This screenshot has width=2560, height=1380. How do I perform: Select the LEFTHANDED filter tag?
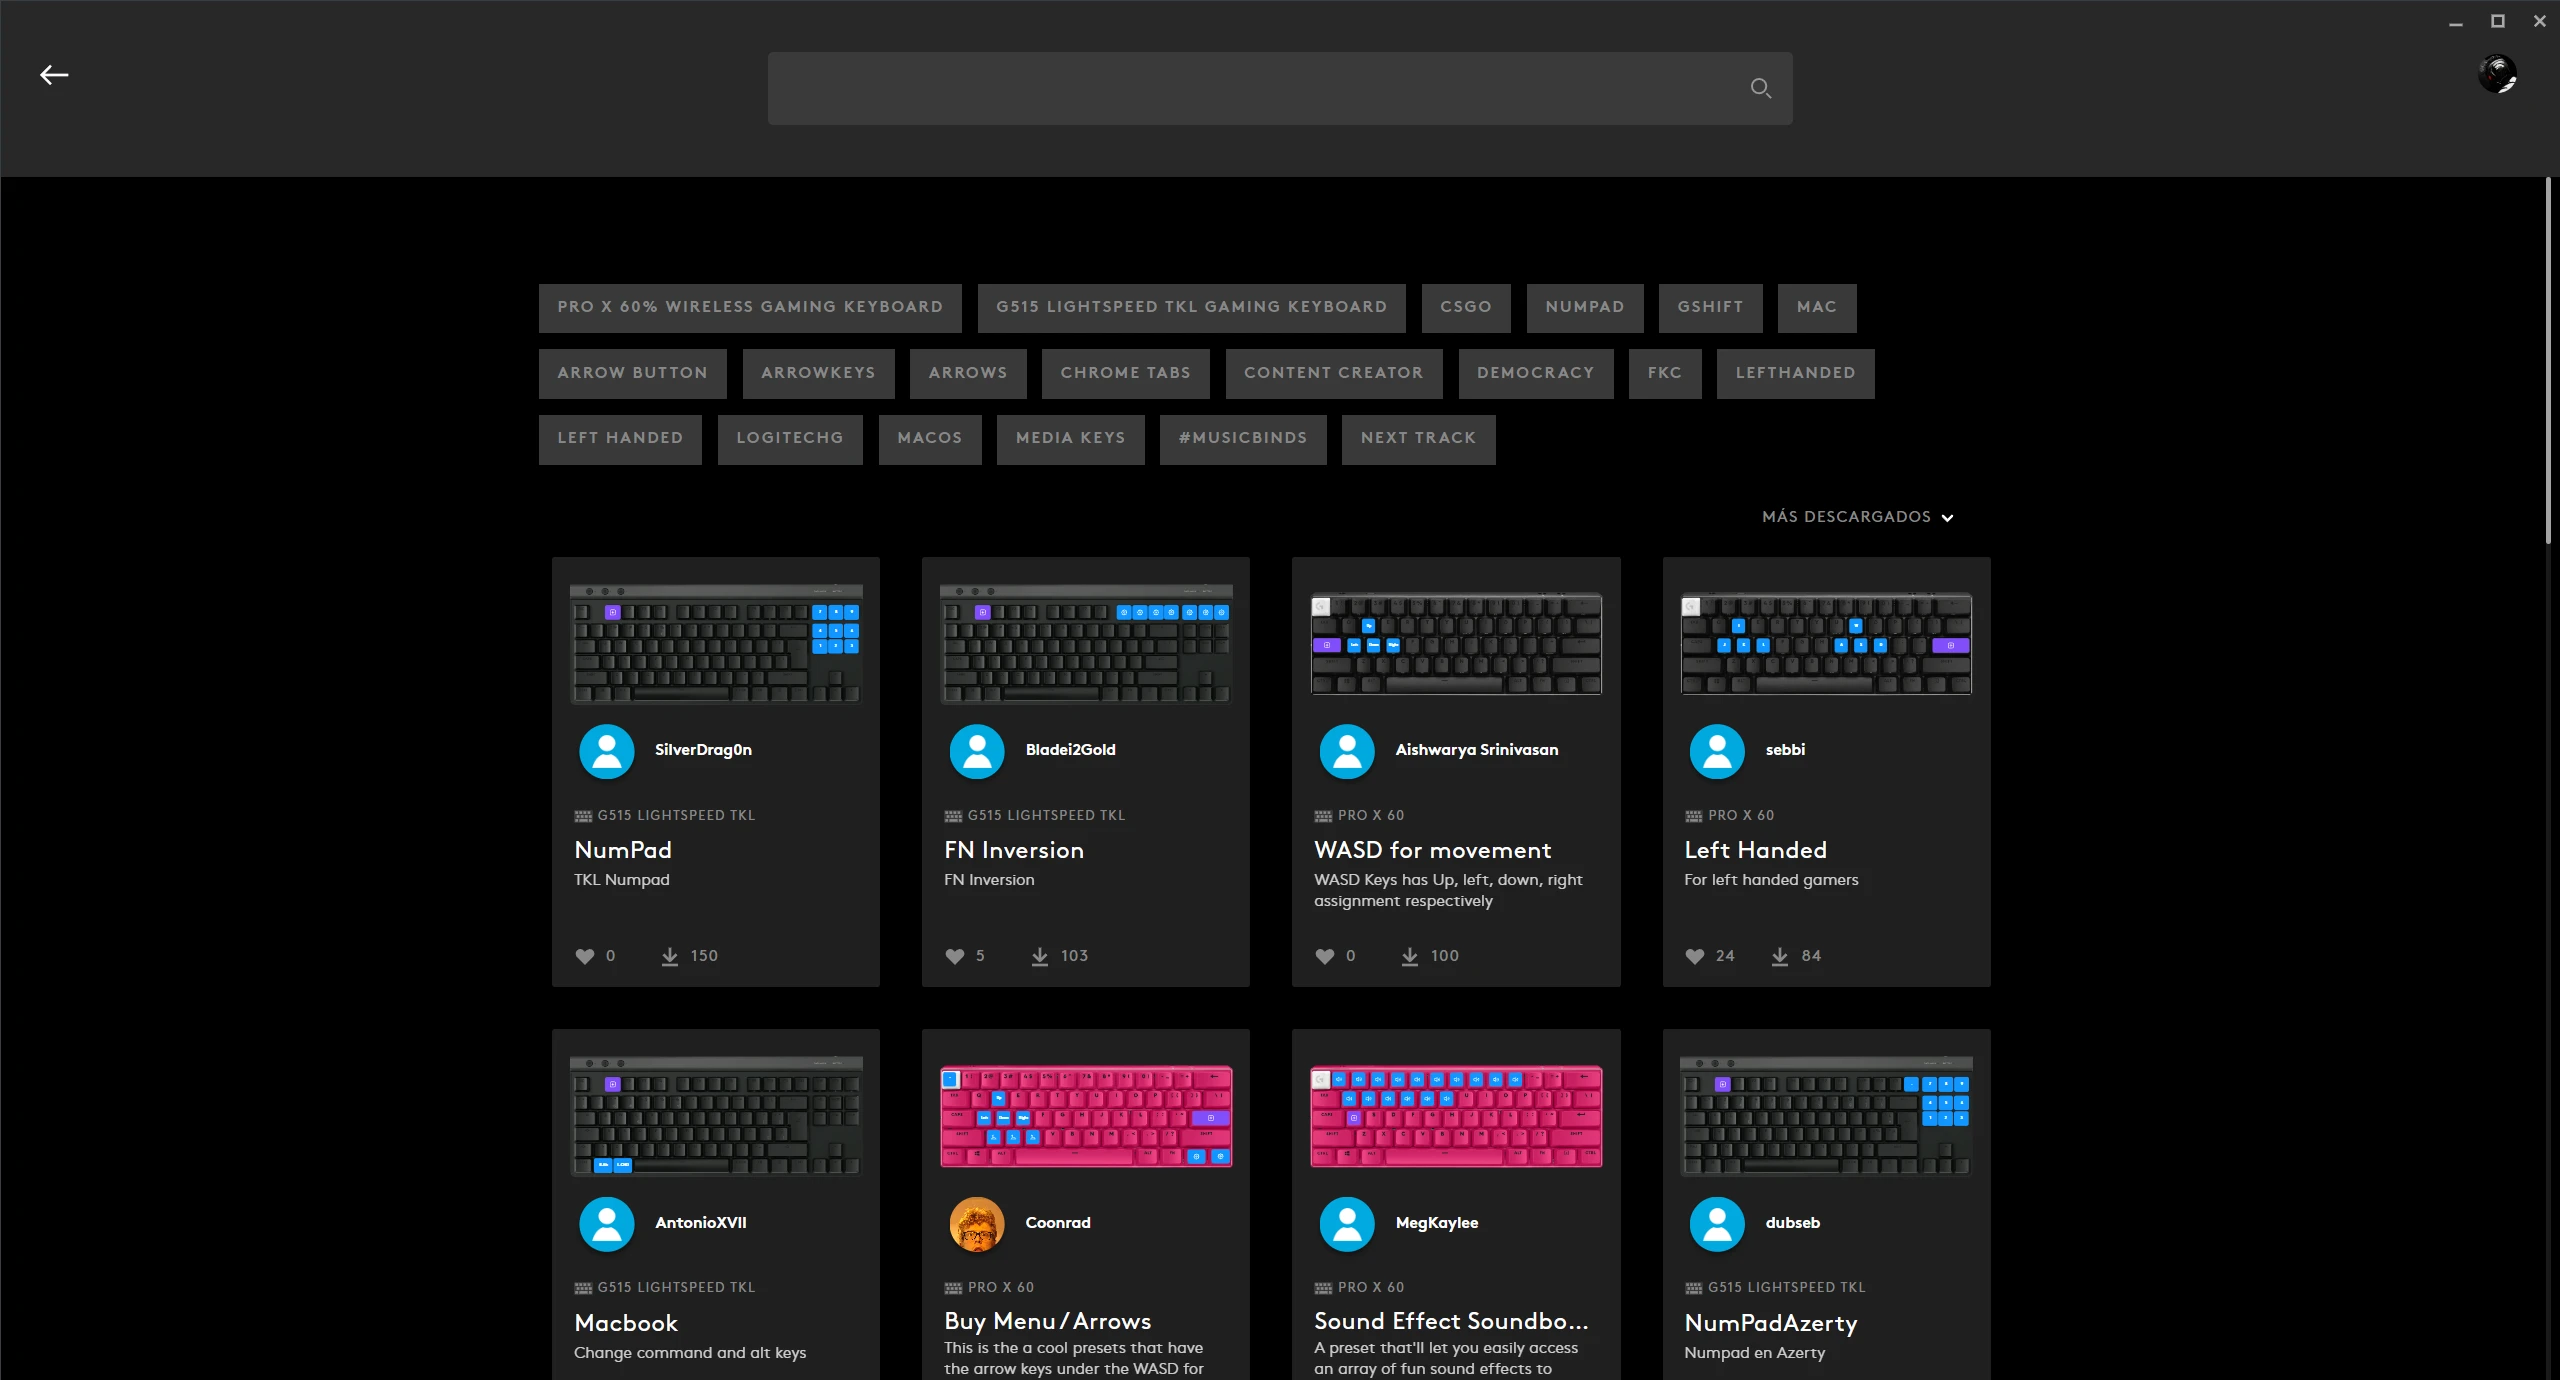click(1796, 372)
